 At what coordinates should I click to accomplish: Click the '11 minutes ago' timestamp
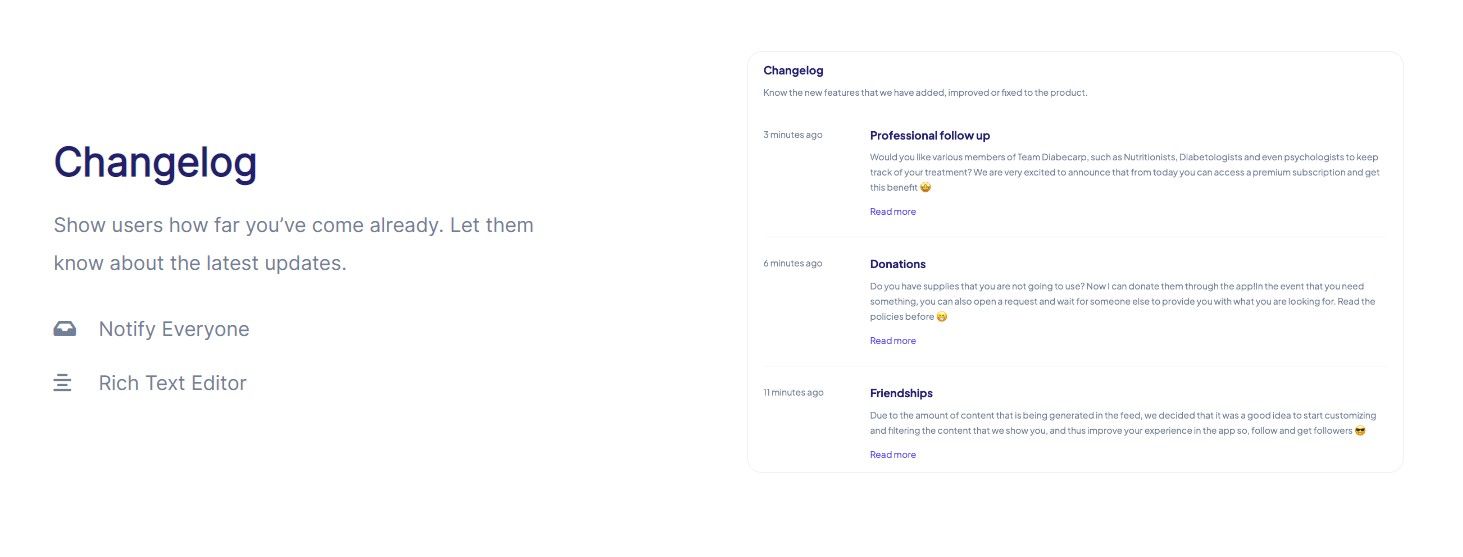click(793, 393)
